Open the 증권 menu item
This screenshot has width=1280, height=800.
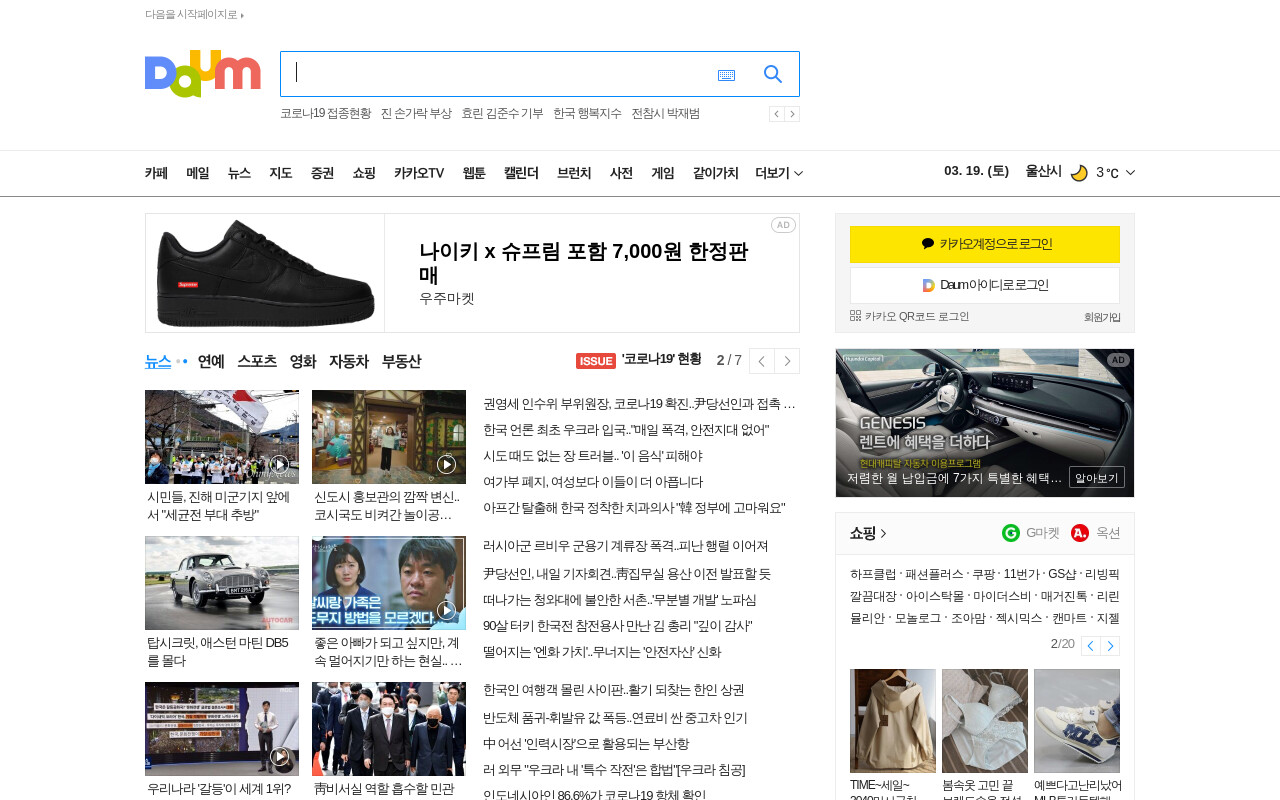pyautogui.click(x=322, y=173)
